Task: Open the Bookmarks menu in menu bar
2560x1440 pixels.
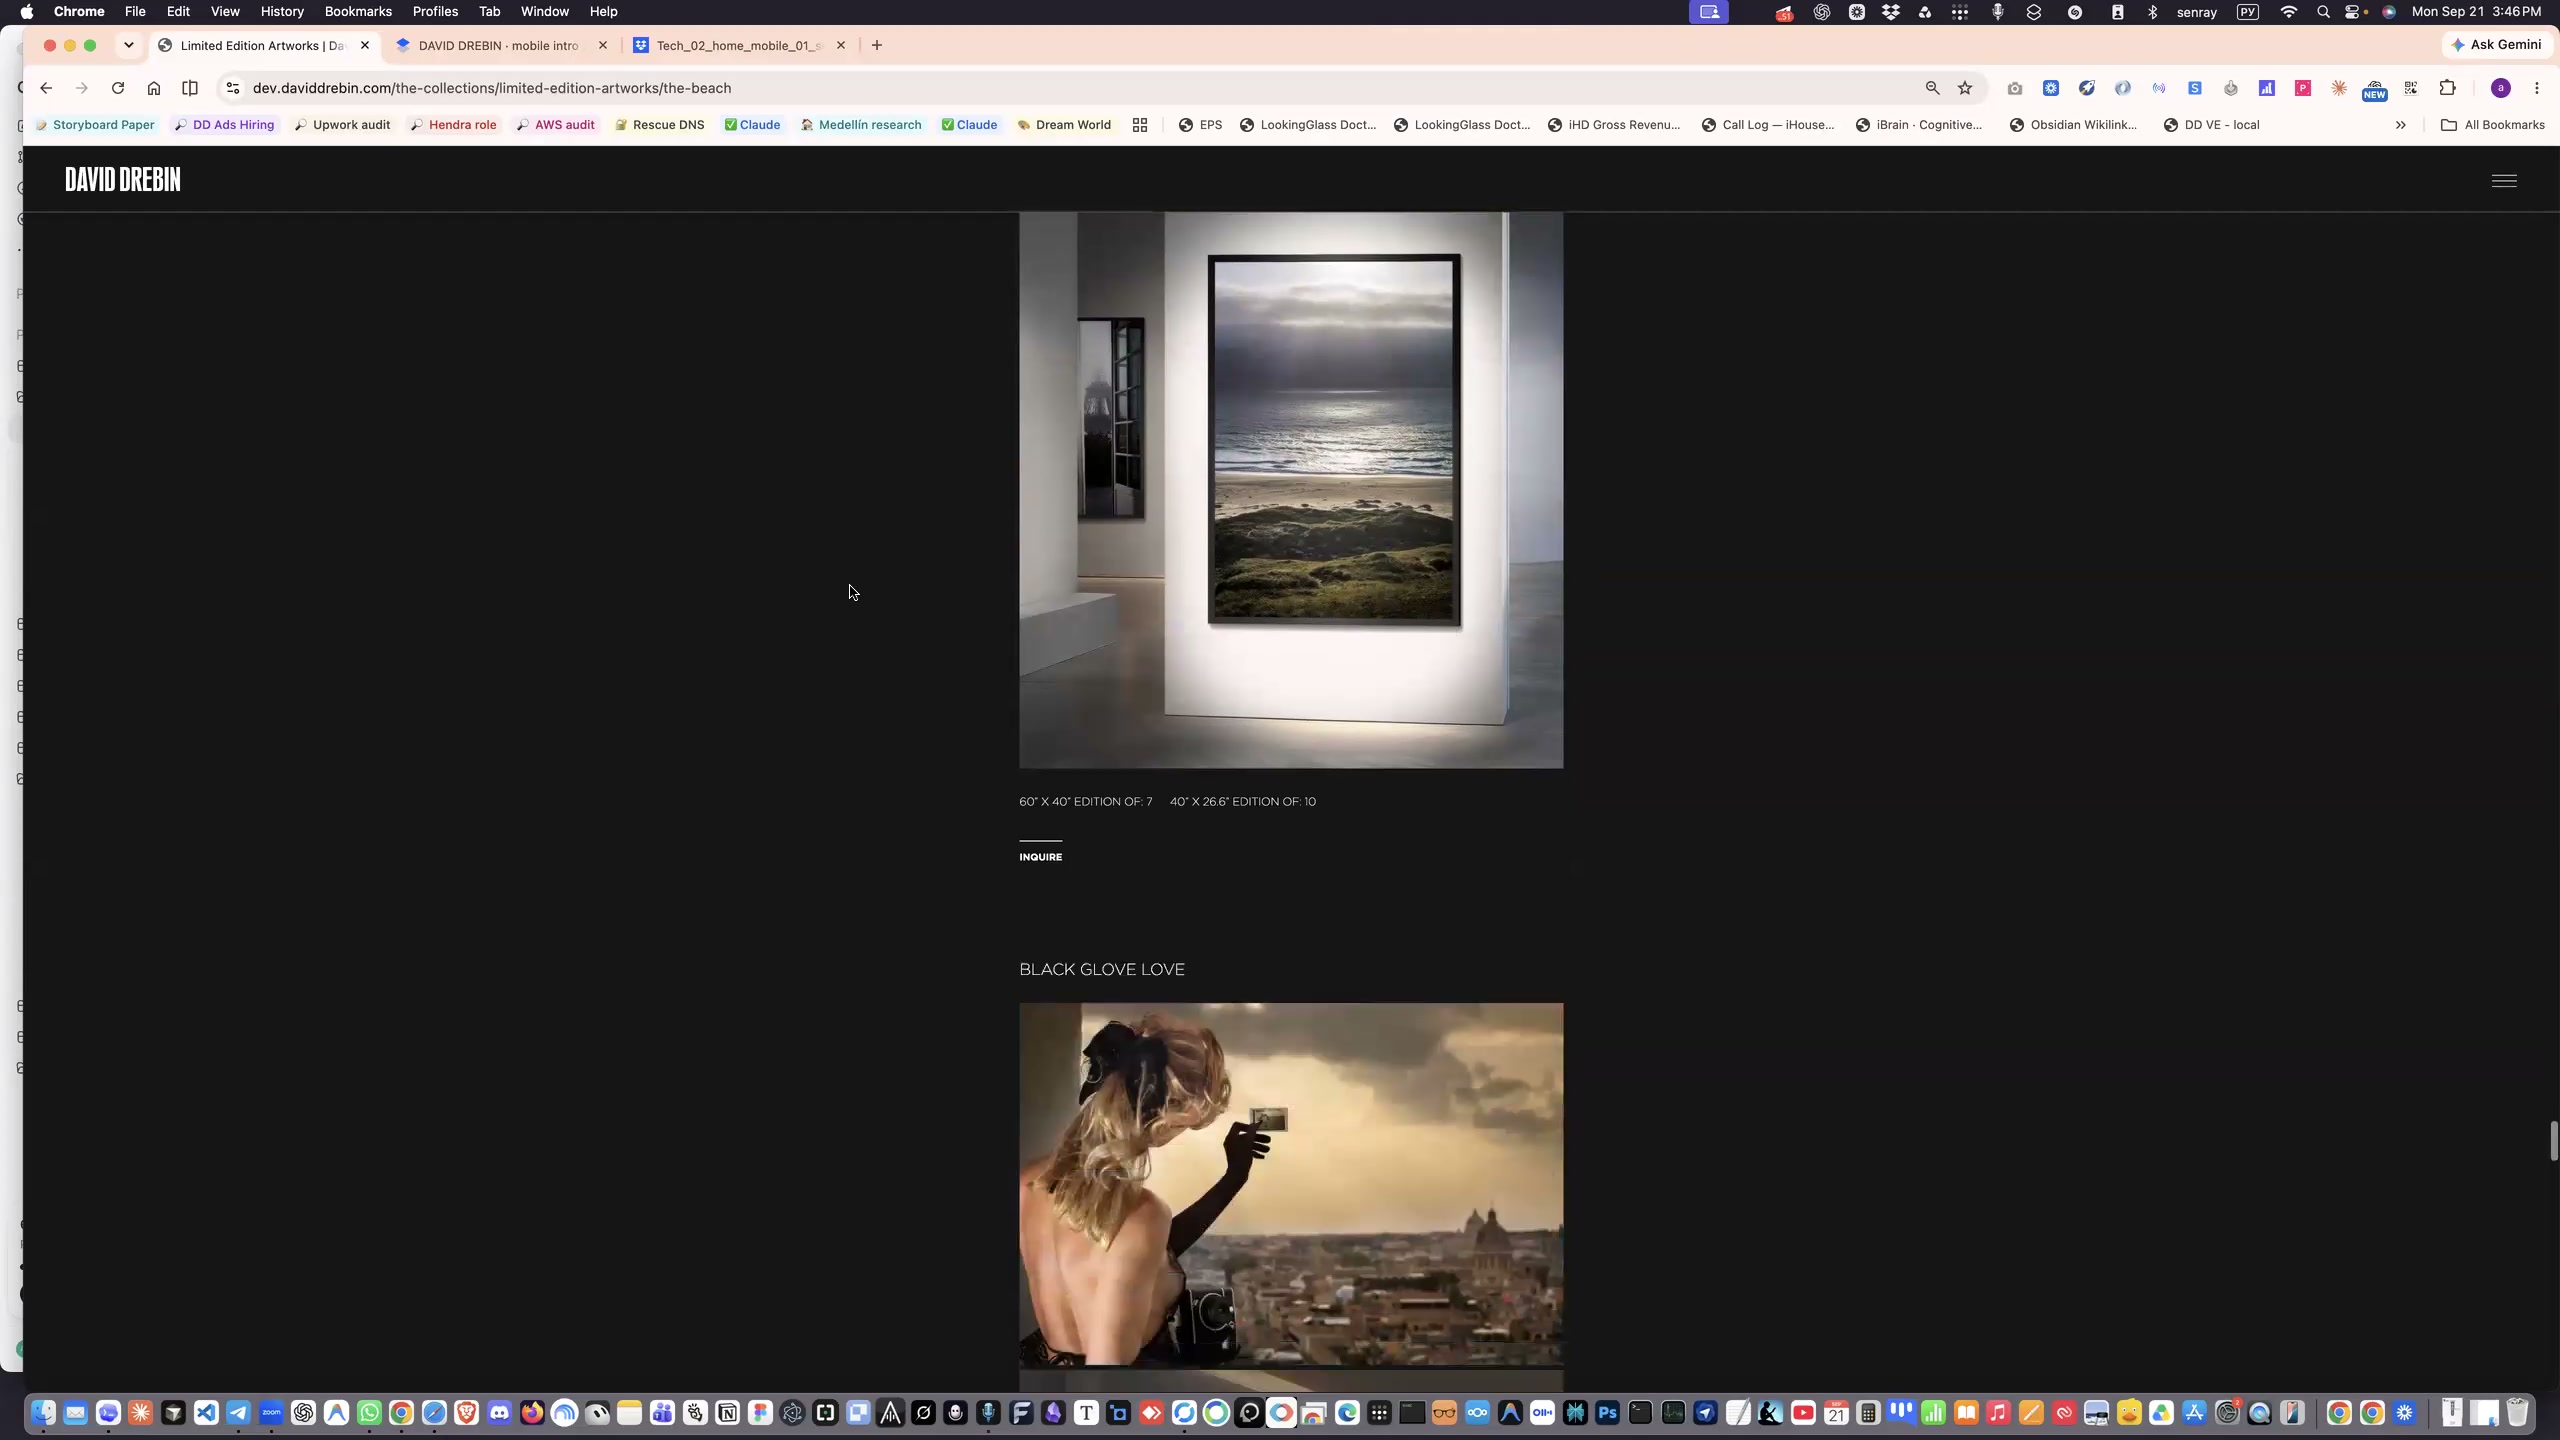Action: 358,12
